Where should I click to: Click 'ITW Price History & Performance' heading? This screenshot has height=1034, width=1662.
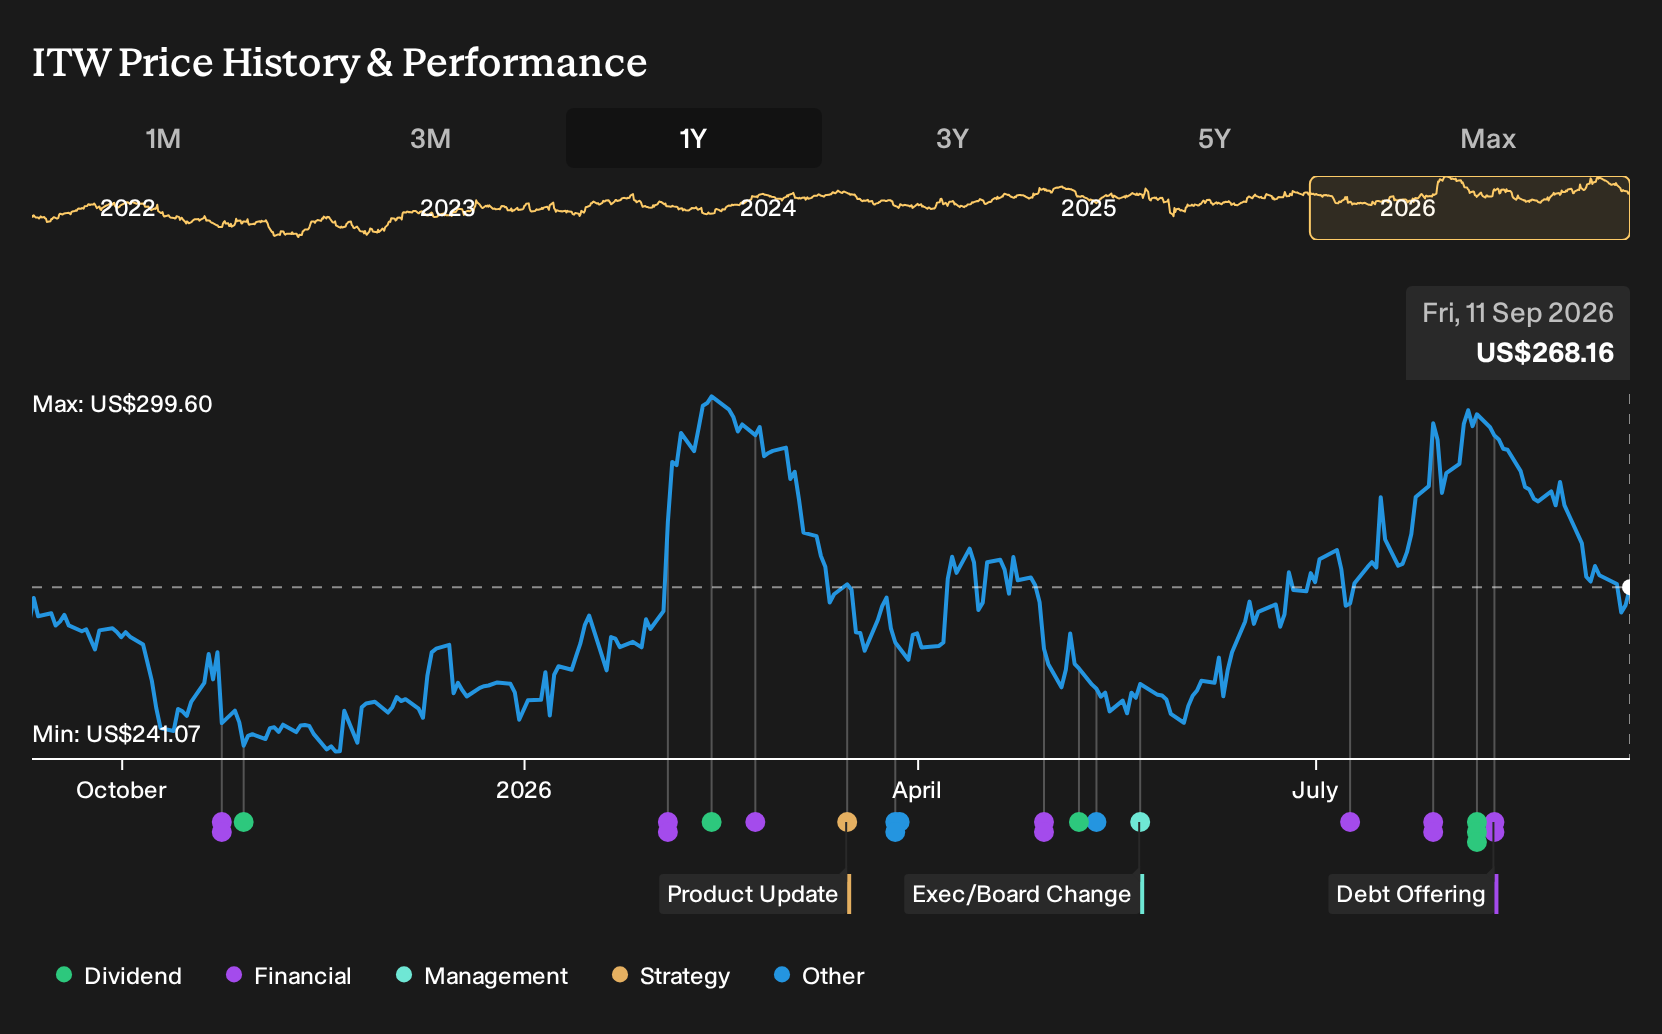click(340, 62)
